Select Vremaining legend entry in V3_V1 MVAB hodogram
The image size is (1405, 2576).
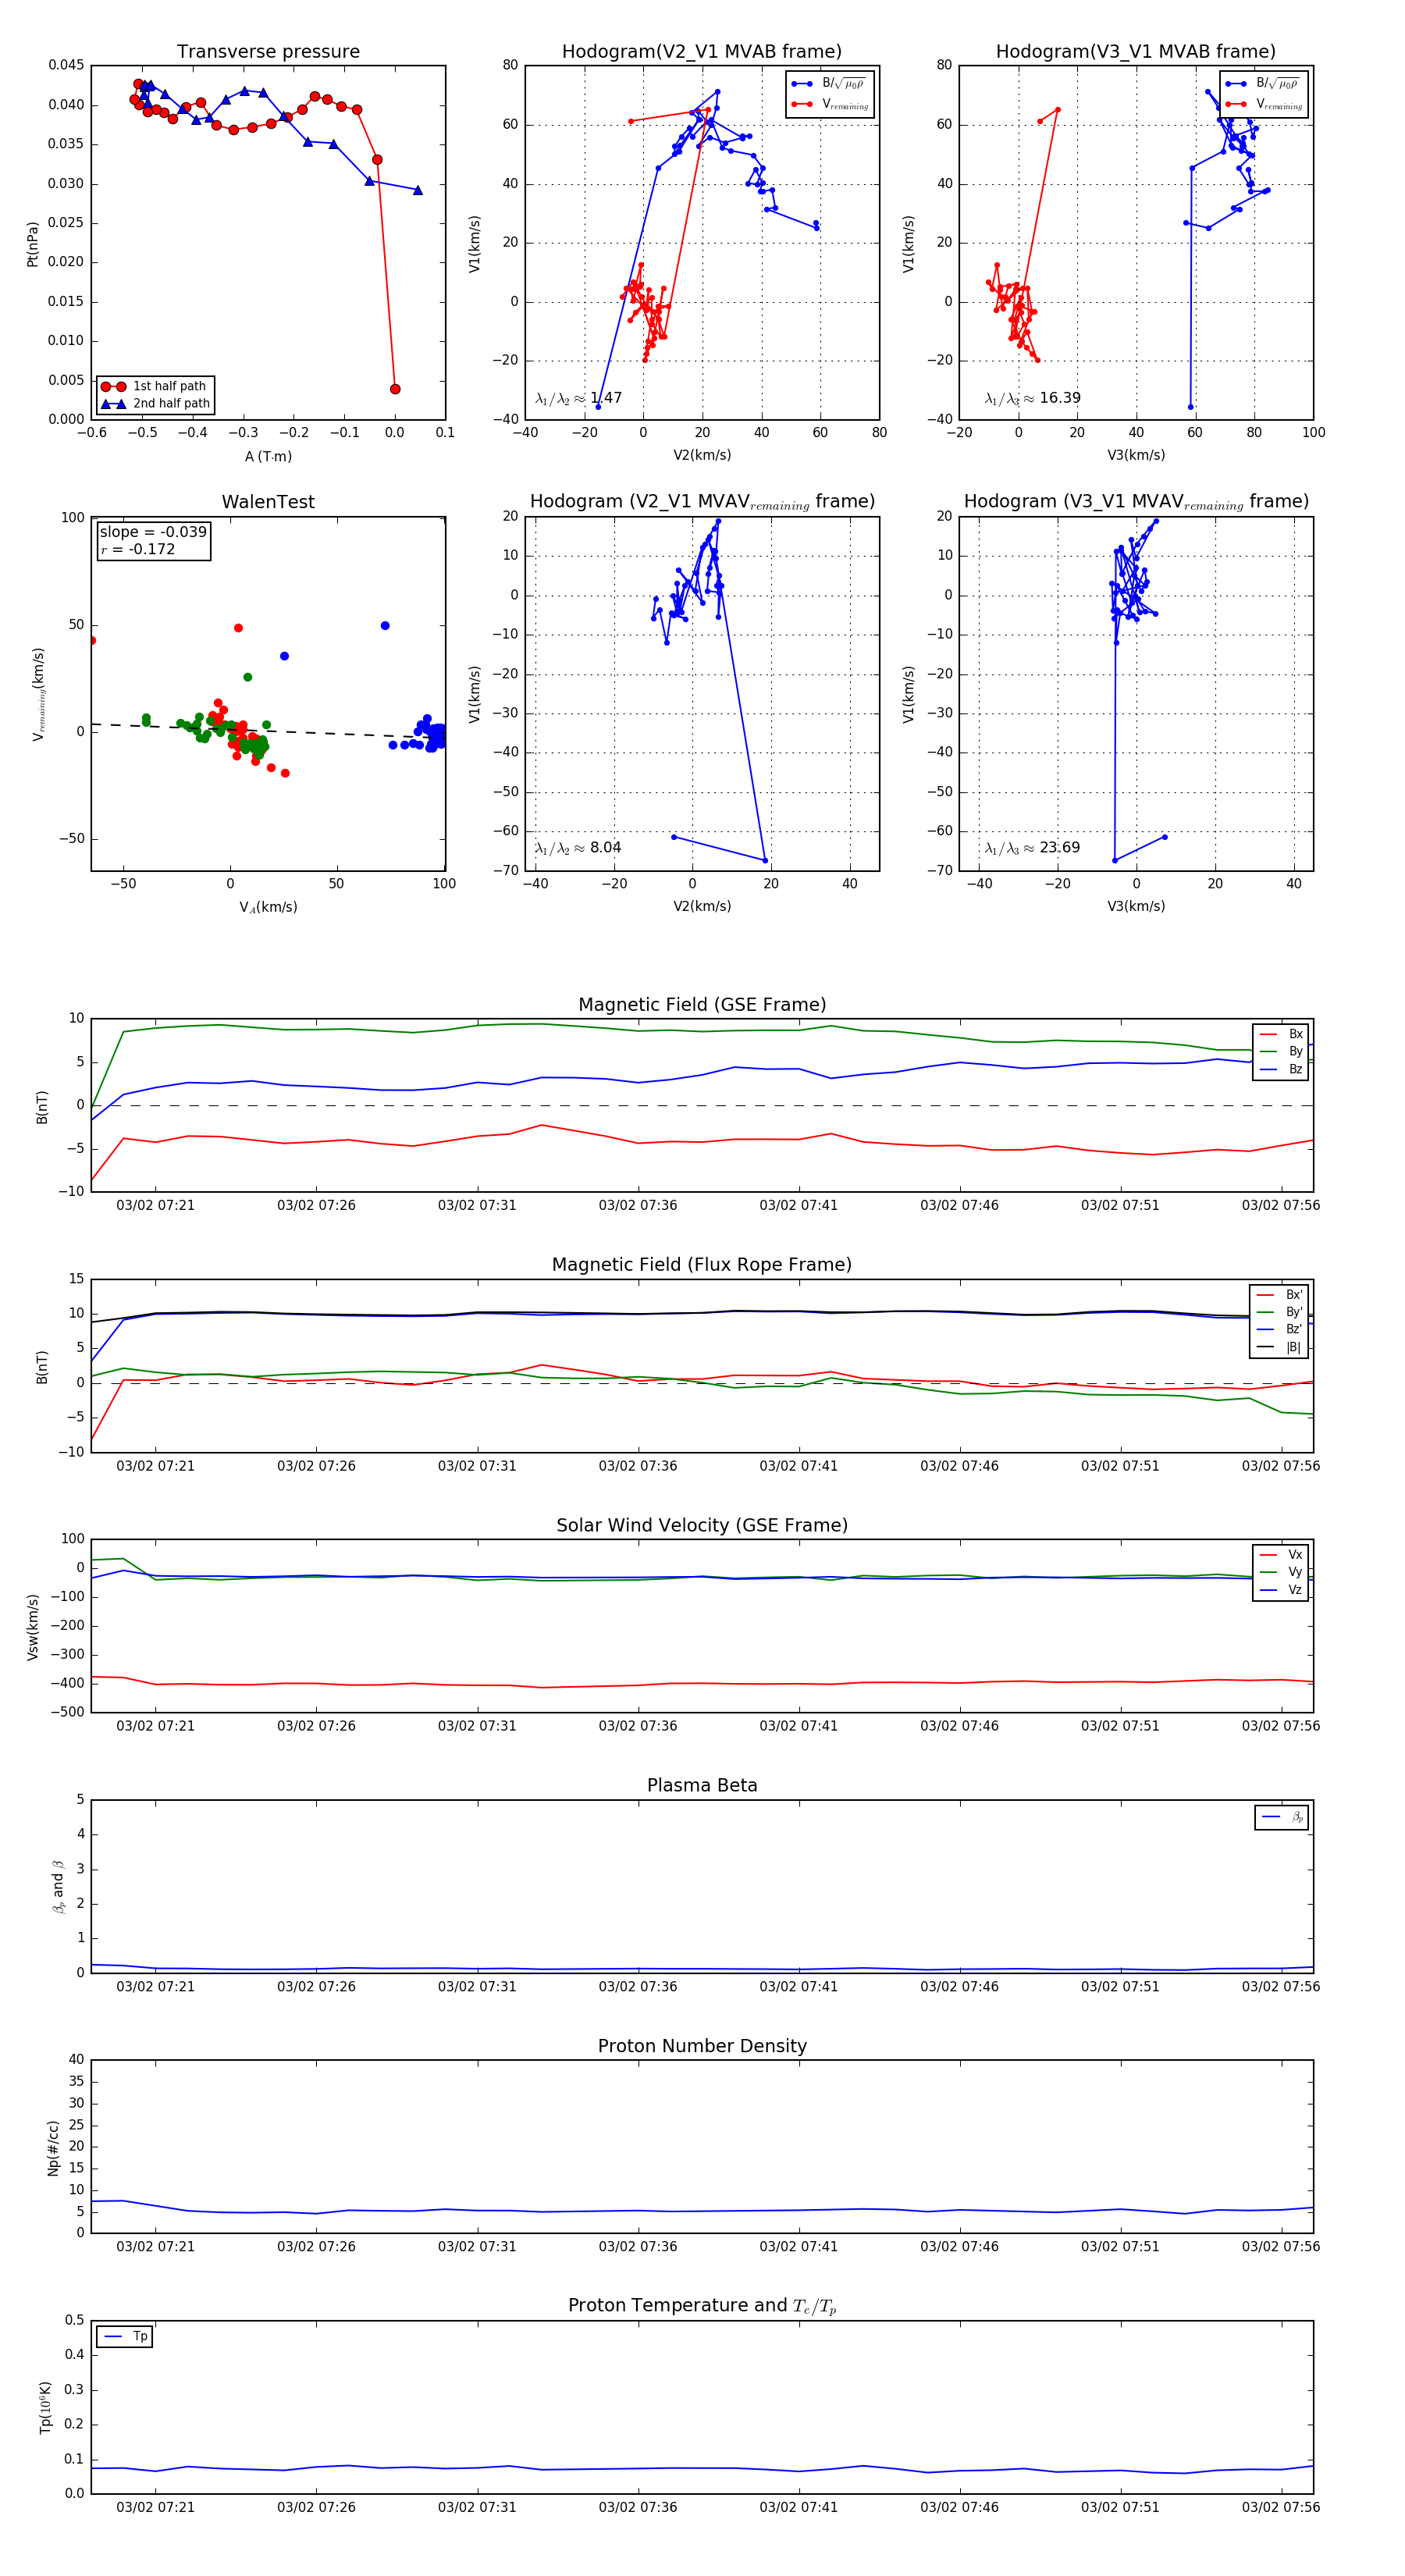pos(1264,104)
